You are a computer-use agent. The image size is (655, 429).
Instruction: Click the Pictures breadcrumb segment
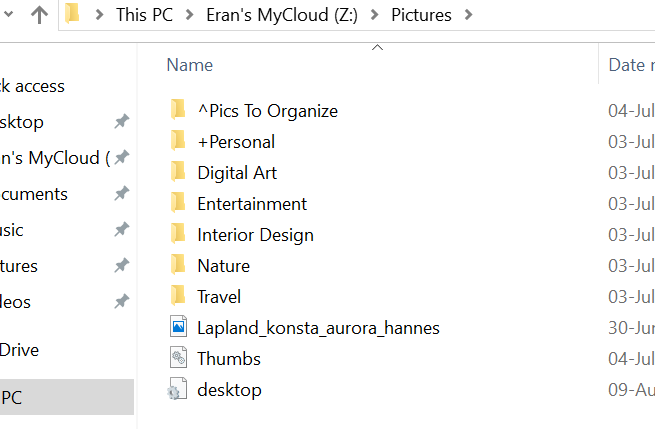tap(421, 15)
